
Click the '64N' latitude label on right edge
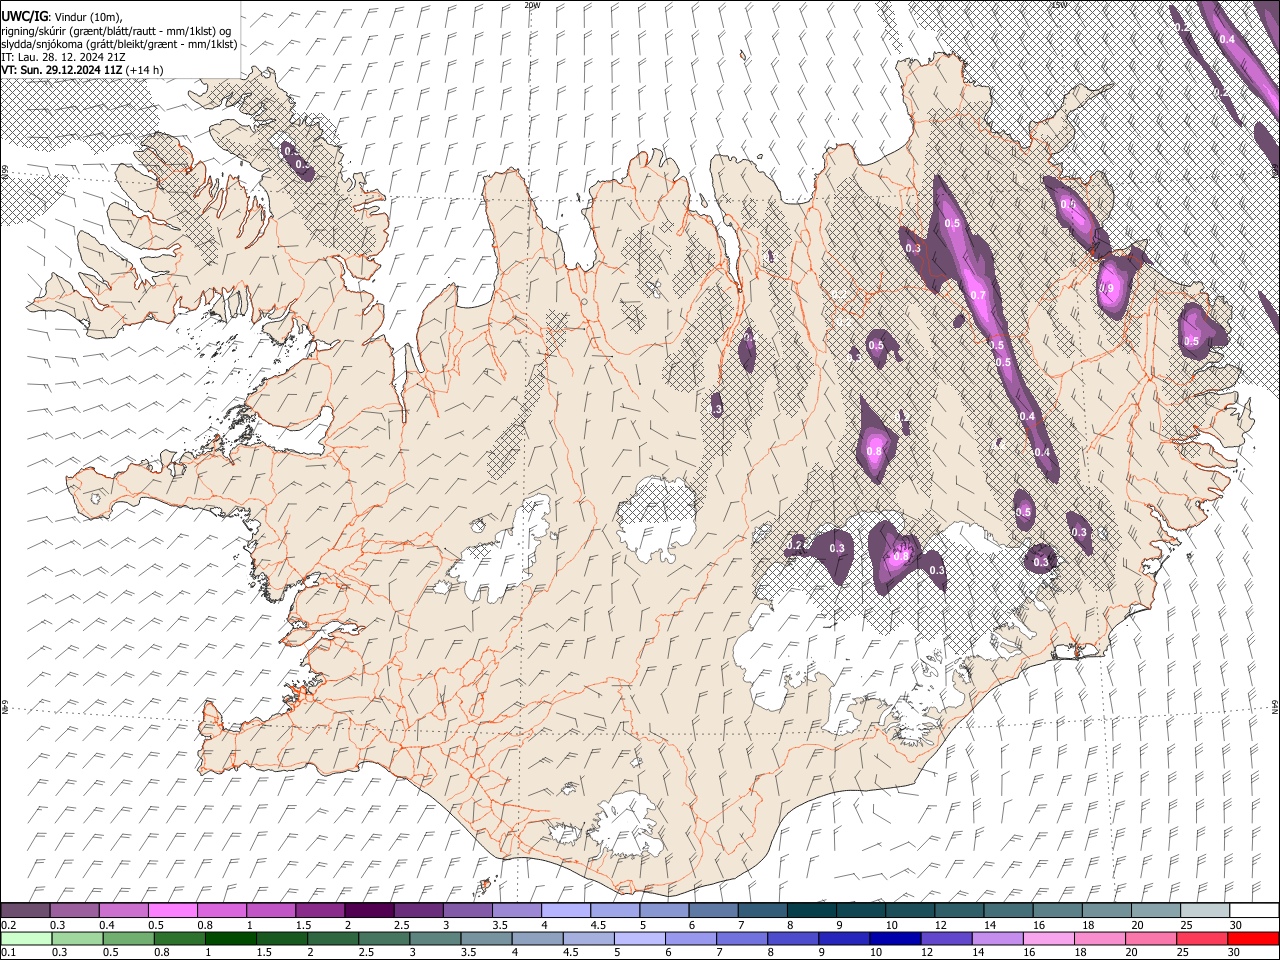click(1275, 707)
